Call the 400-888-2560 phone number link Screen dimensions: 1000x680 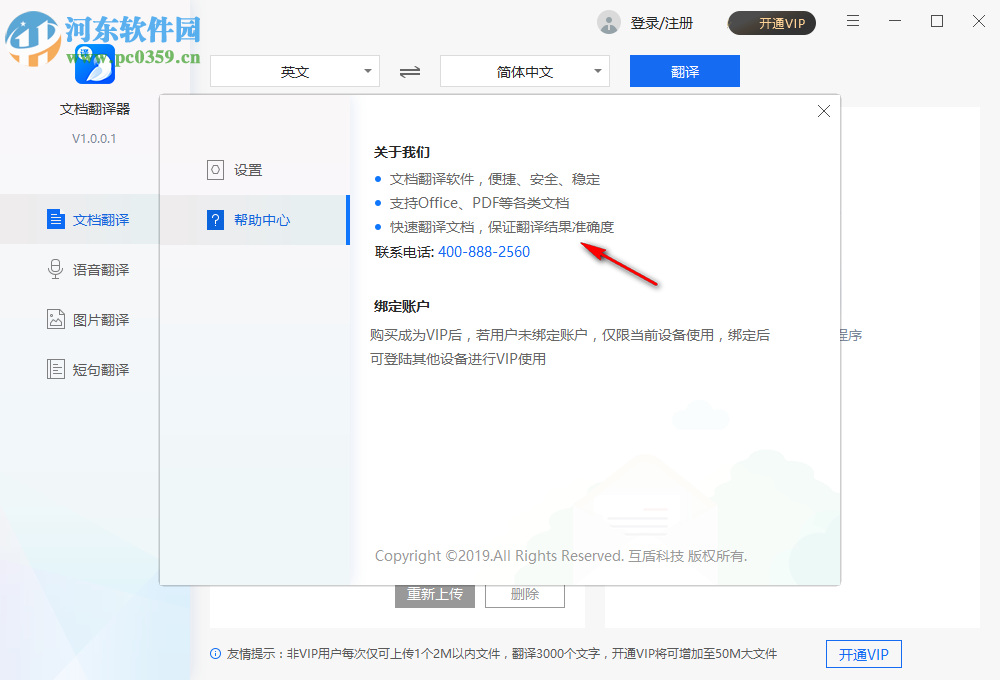pos(484,252)
